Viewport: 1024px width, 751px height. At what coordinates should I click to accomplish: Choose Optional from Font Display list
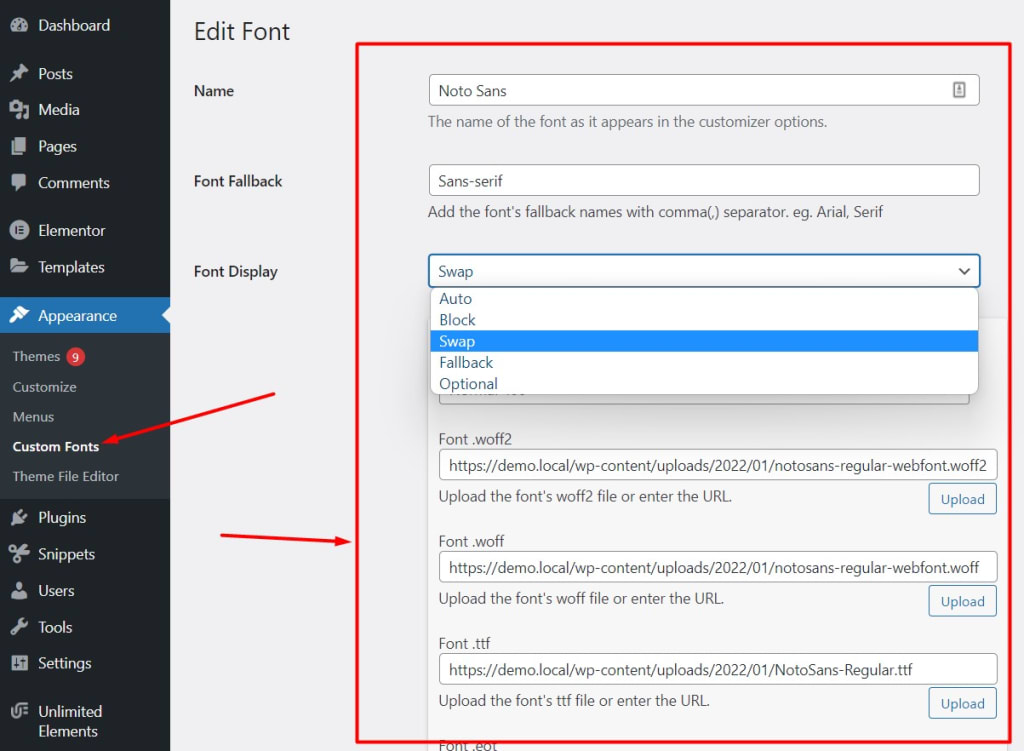pos(704,383)
